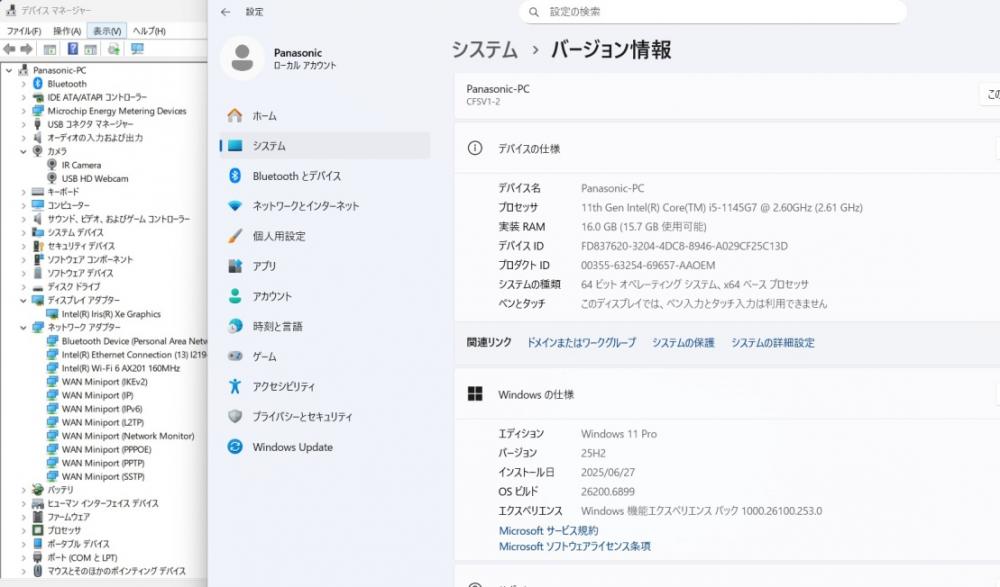Open アクセシビリティ in Settings sidebar

(325, 386)
